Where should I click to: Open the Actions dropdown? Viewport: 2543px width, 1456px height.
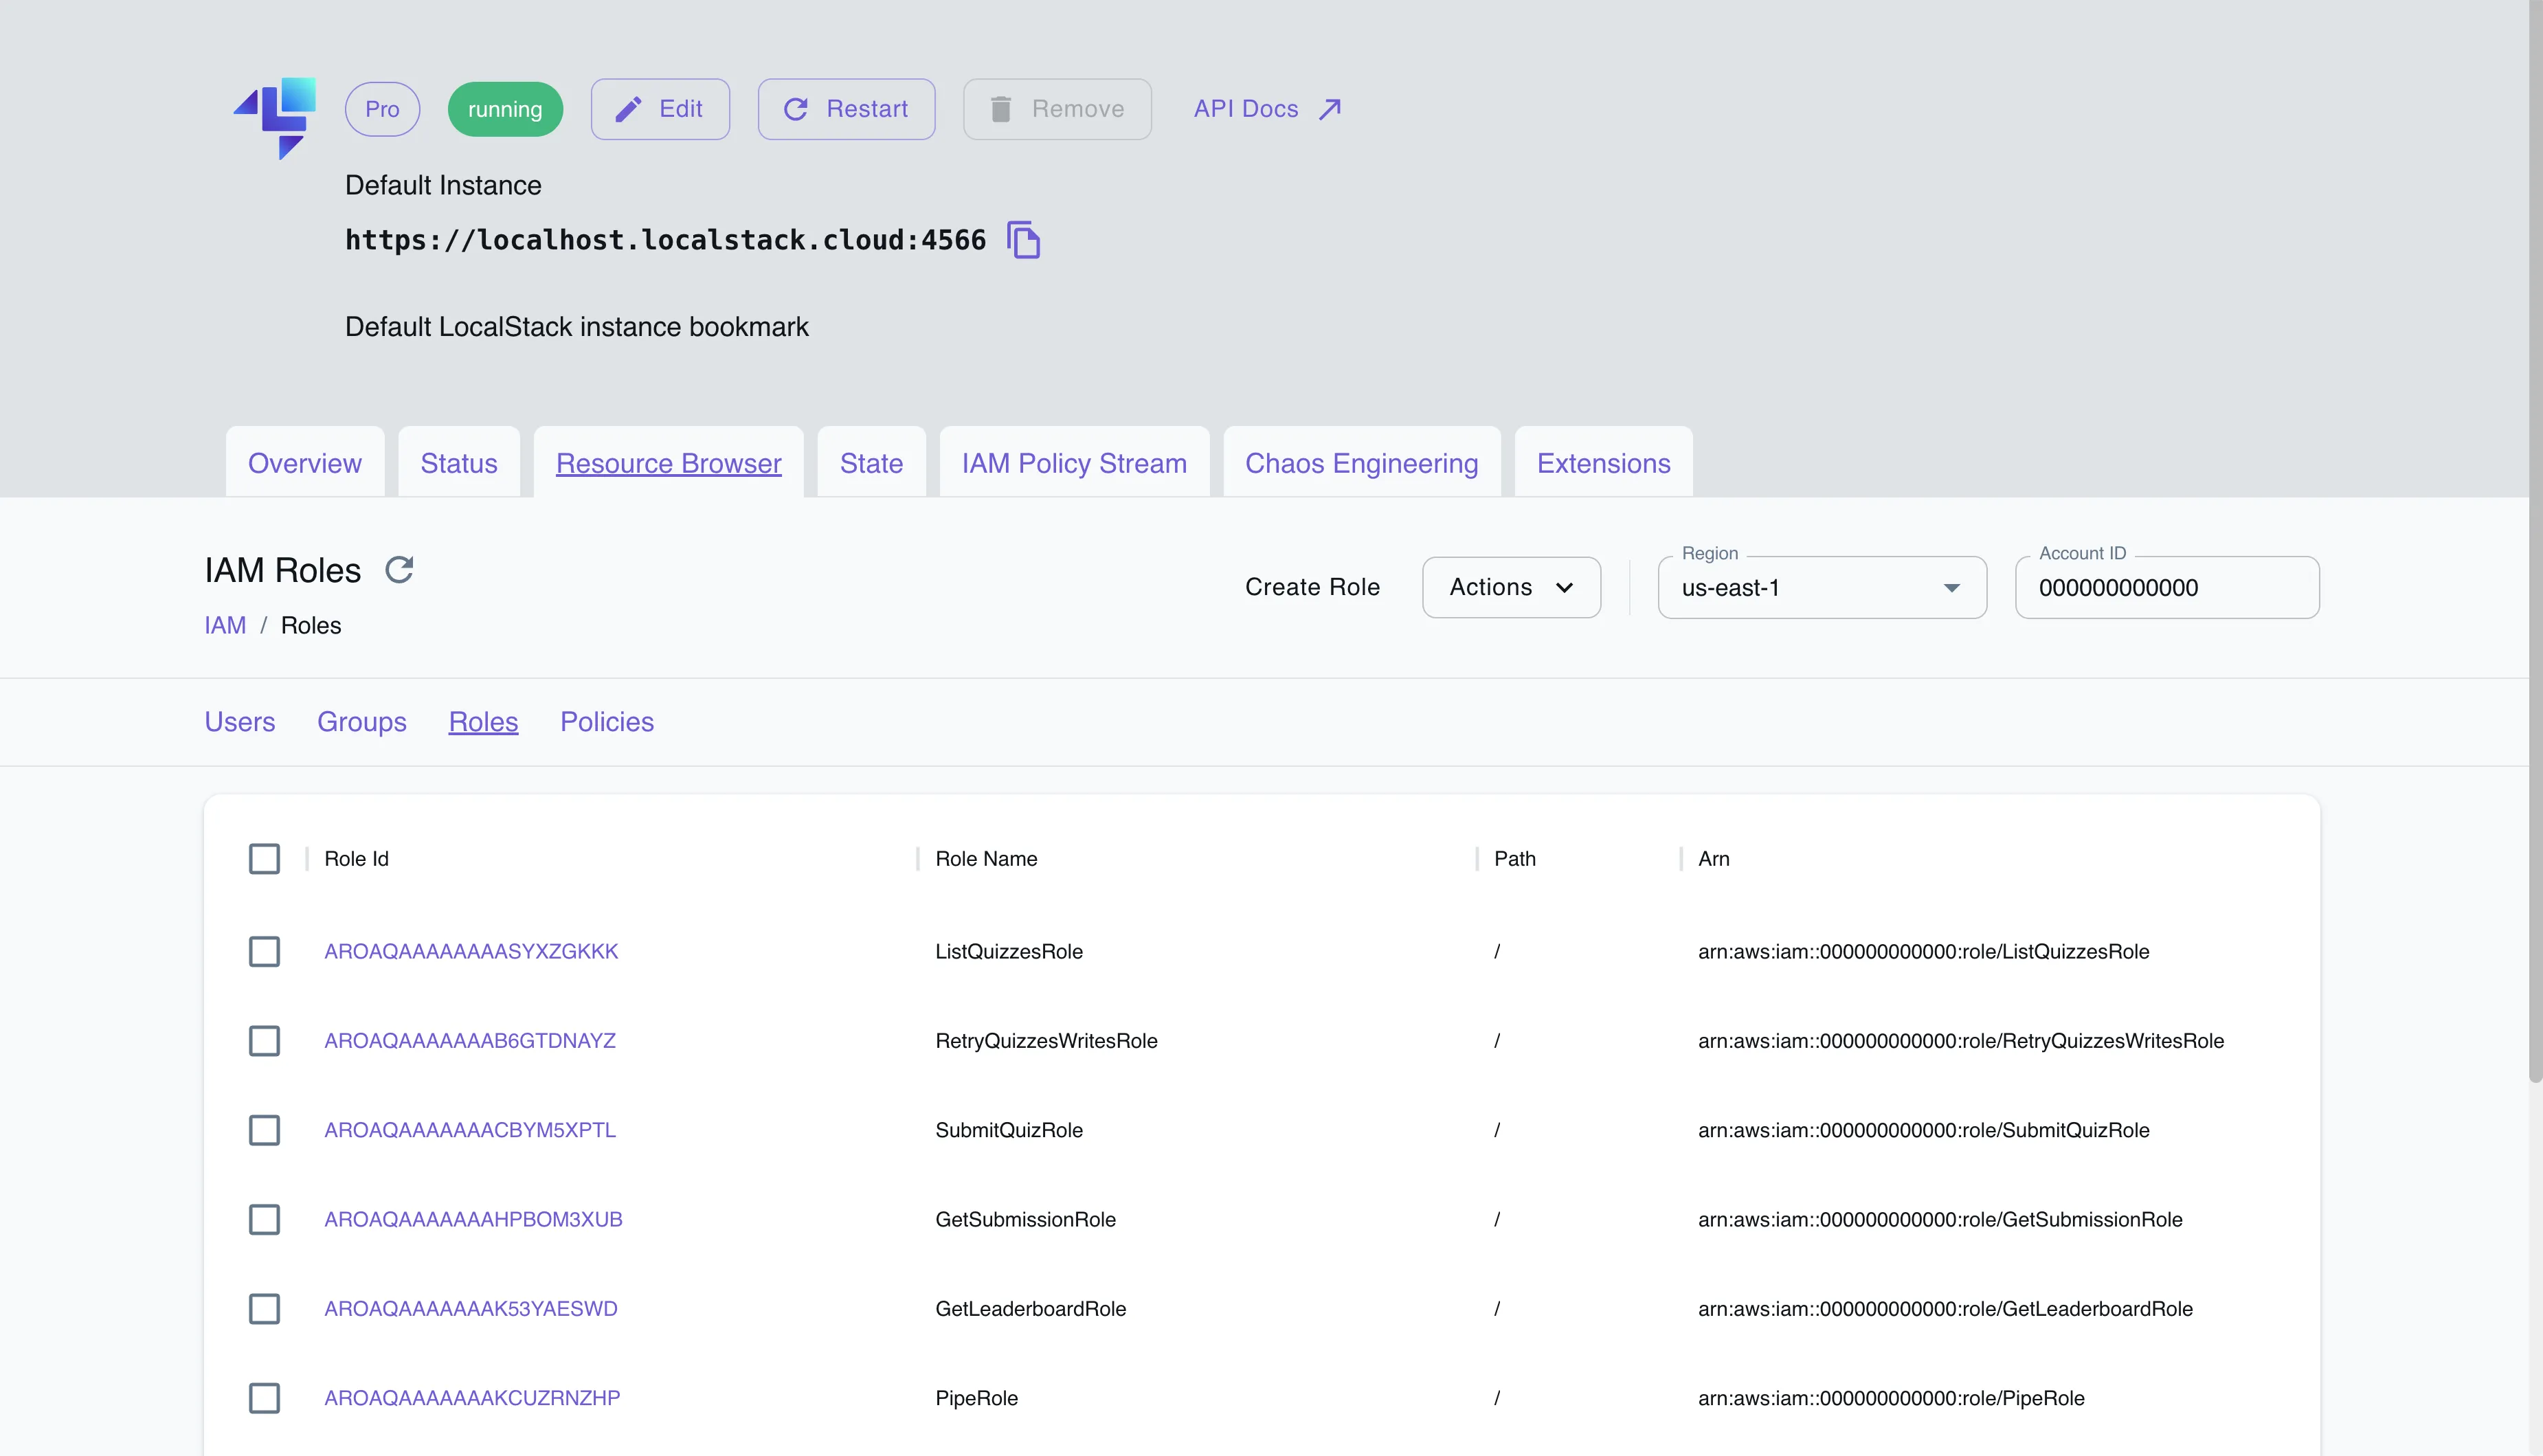click(x=1510, y=587)
